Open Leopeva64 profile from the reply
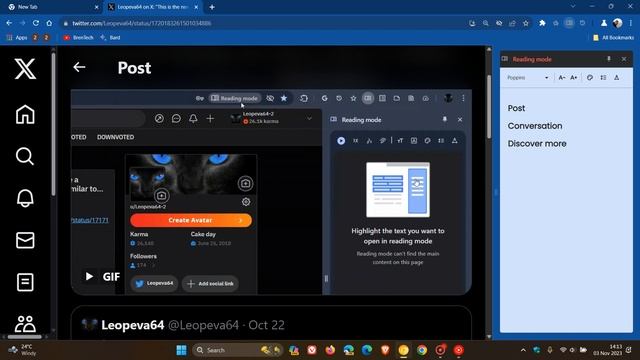This screenshot has width=640, height=360. point(133,325)
